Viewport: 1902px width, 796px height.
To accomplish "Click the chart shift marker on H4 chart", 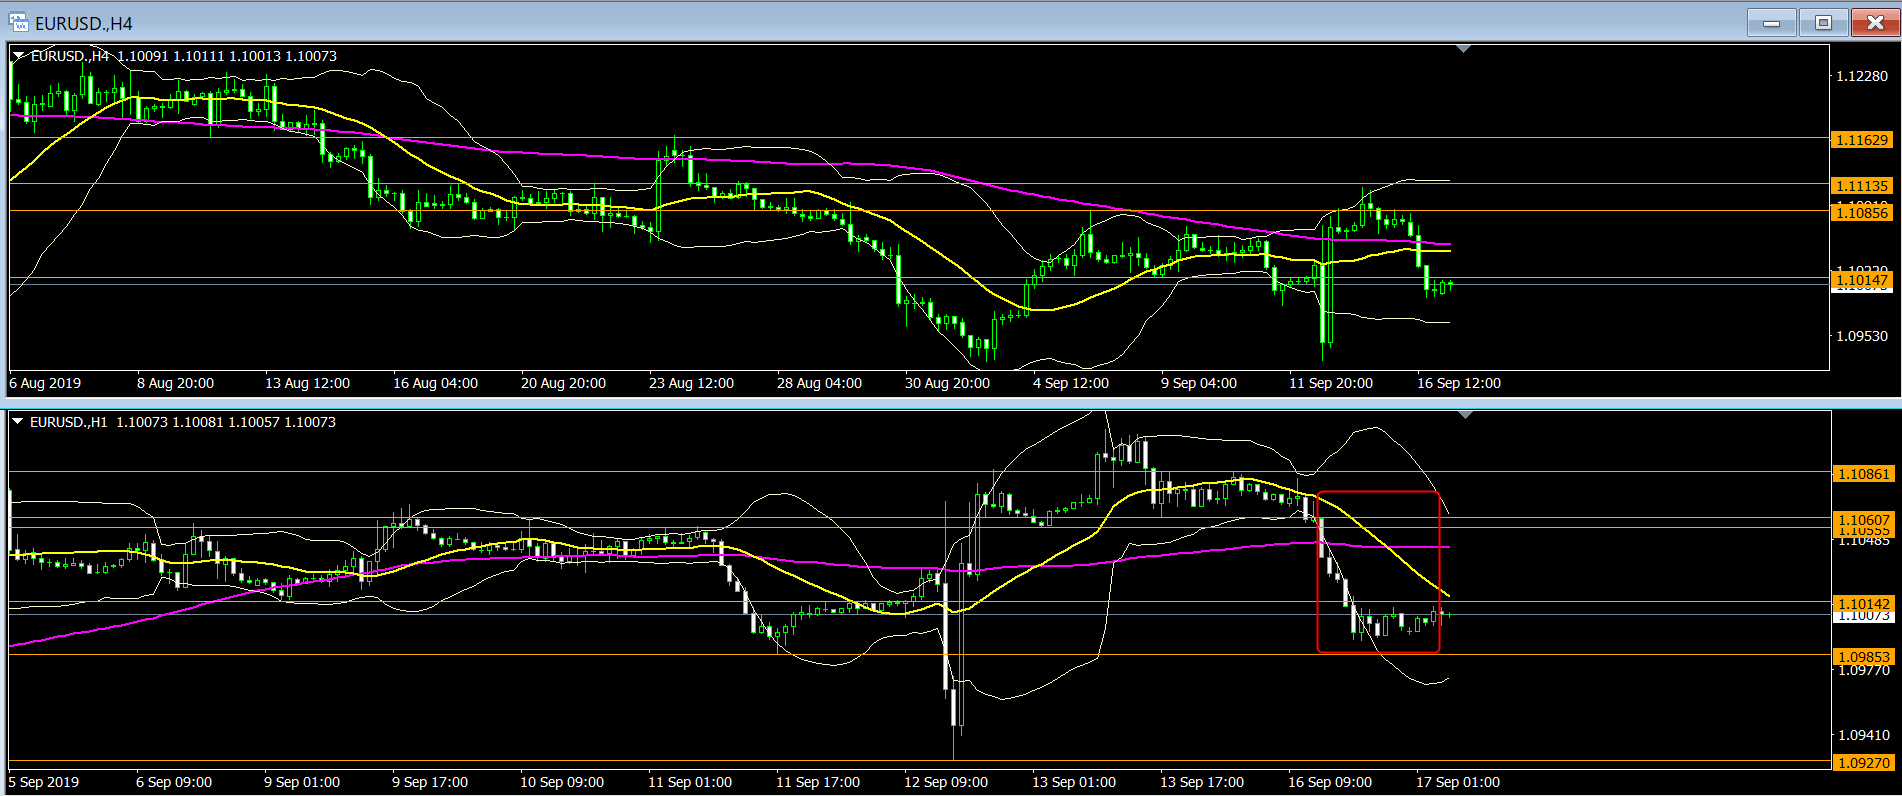I will tap(1464, 49).
